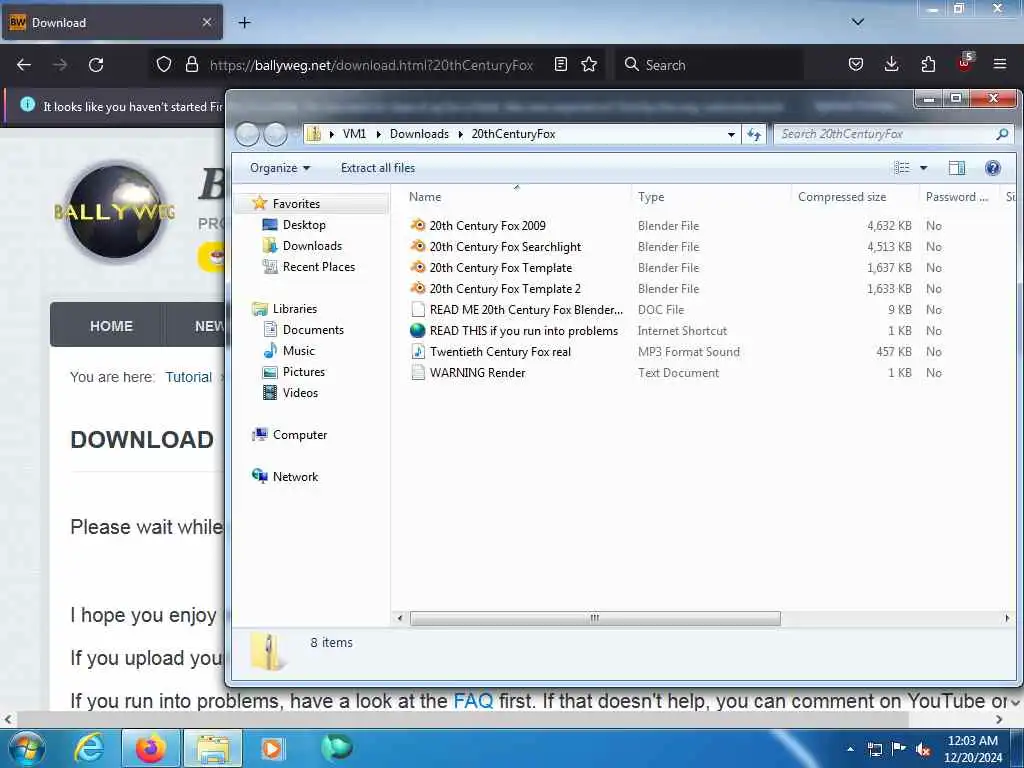Click the site security padlock icon

191,64
